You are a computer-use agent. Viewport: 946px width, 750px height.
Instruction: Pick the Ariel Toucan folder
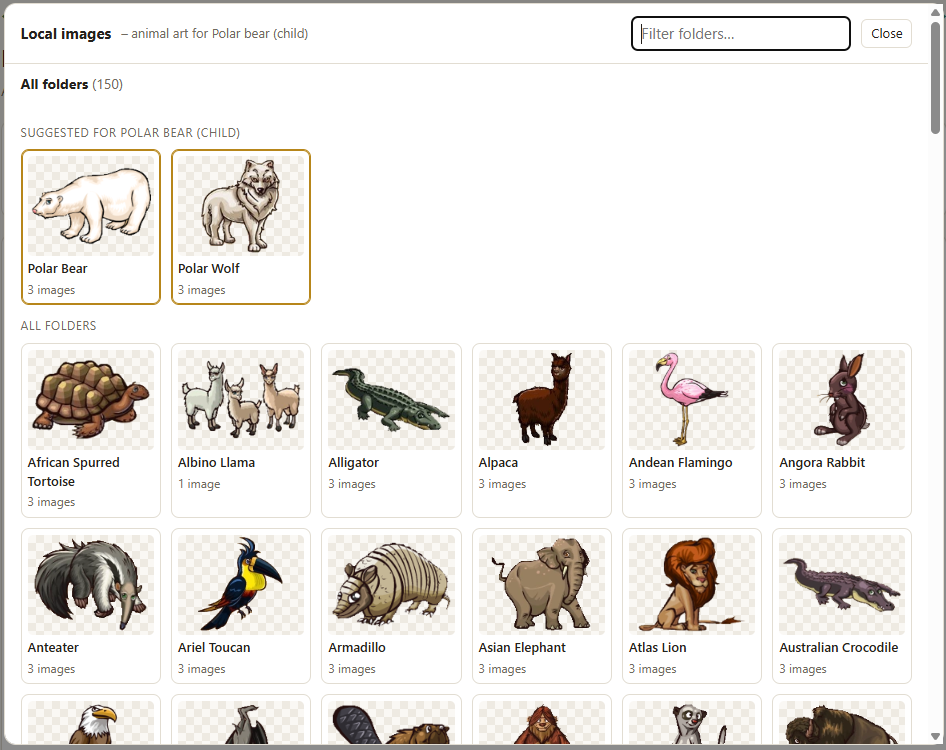click(x=241, y=606)
